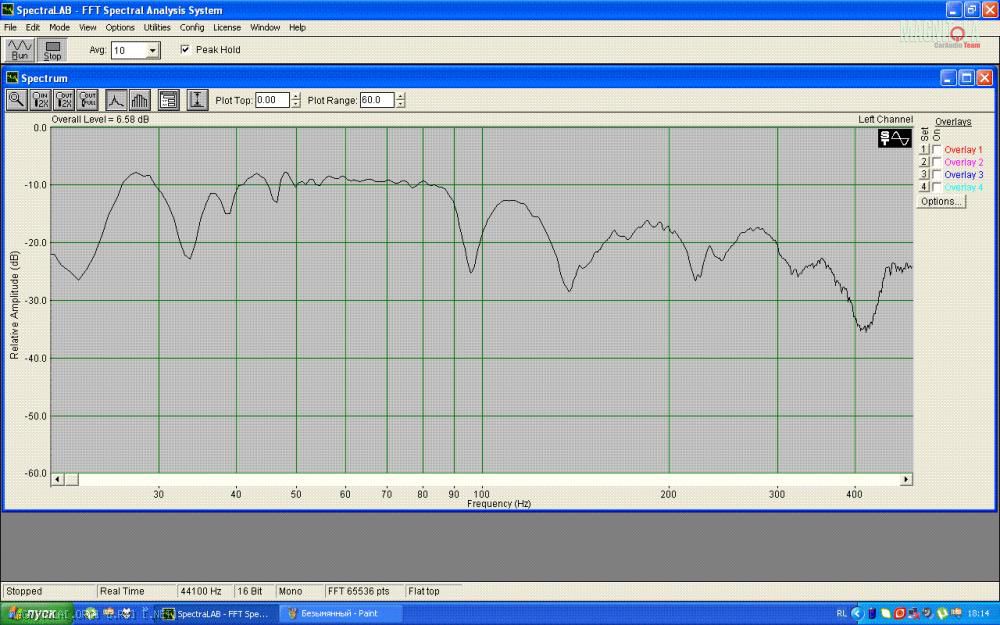
Task: Click the magnifier zoom tool icon
Action: [x=16, y=99]
